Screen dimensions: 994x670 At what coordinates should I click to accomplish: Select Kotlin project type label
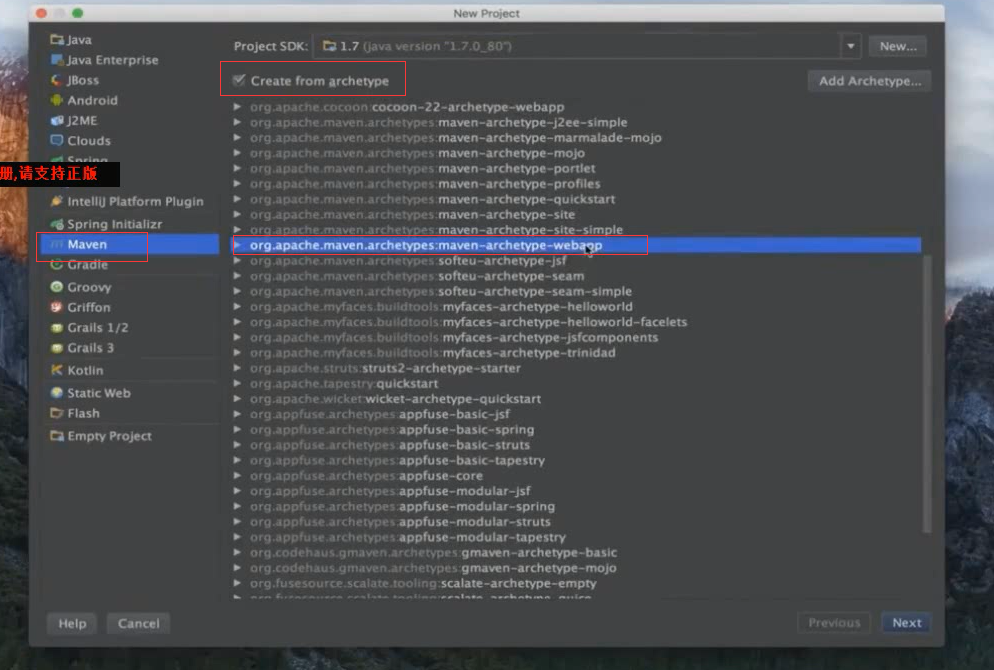[85, 370]
